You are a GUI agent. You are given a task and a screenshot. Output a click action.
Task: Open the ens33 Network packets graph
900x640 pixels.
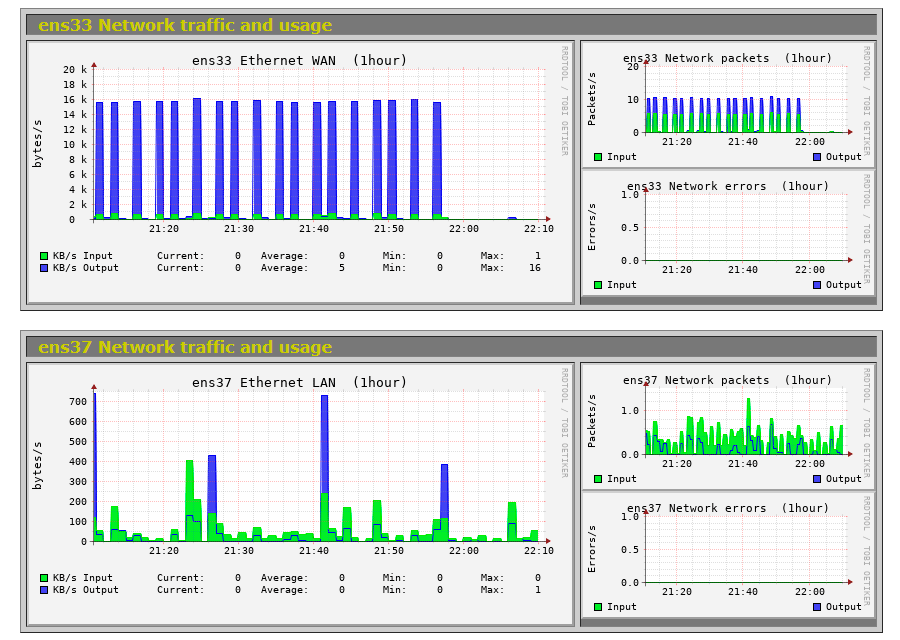coord(728,103)
